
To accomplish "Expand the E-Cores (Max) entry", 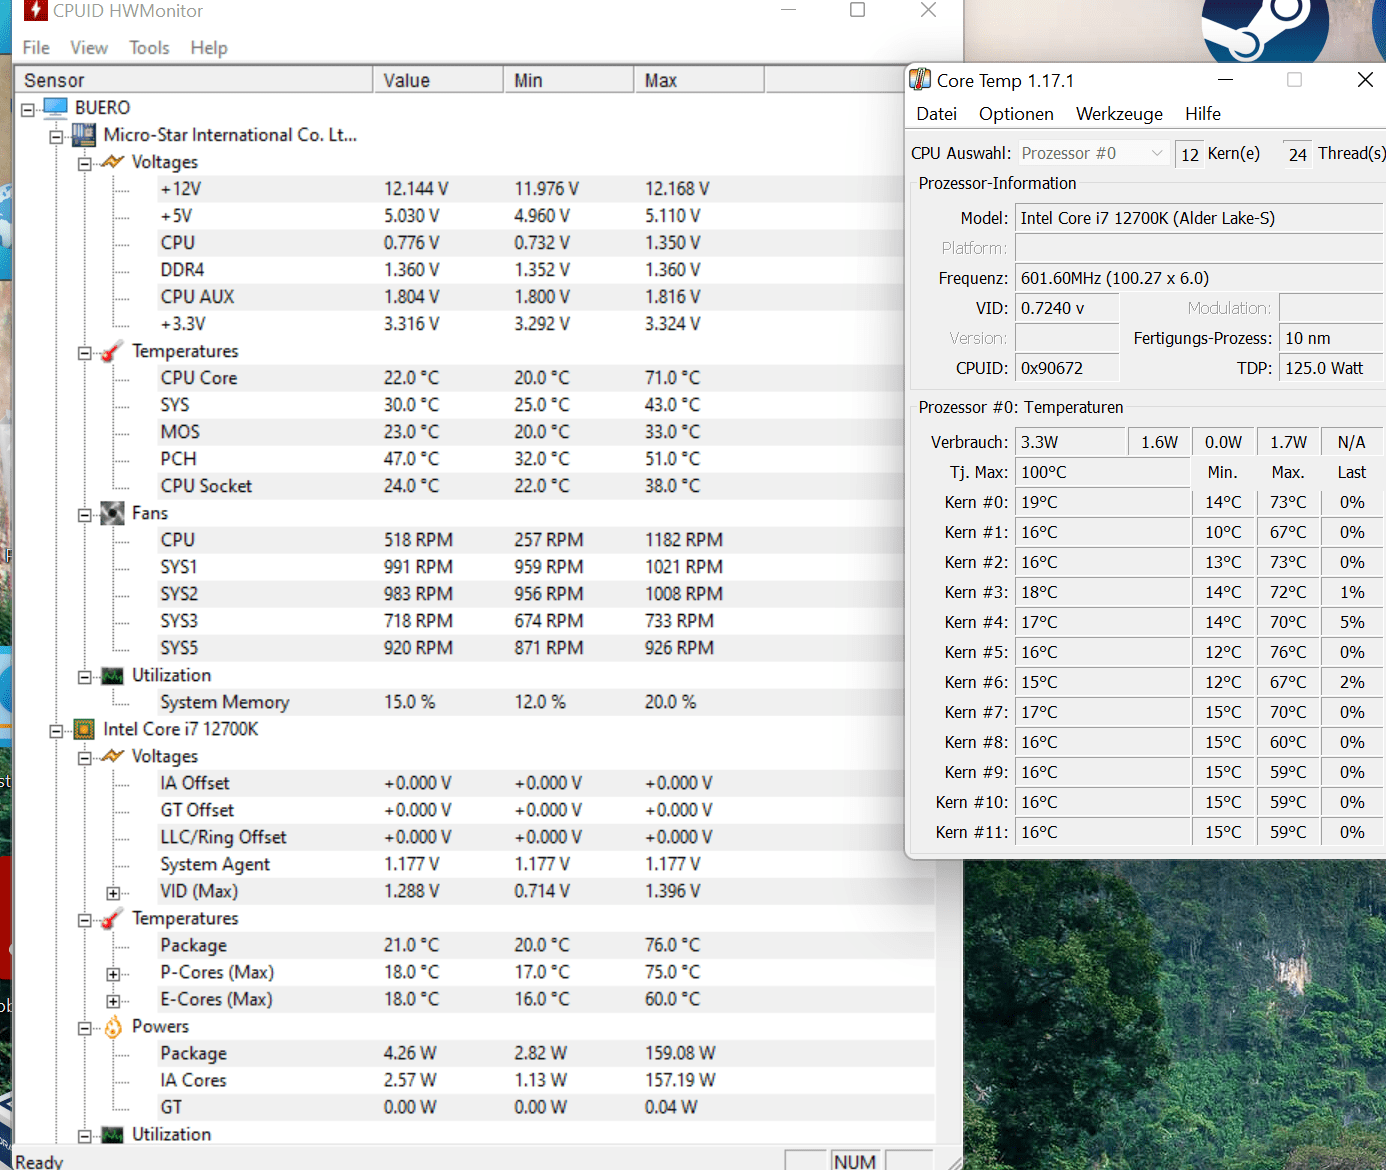I will pos(113,1000).
